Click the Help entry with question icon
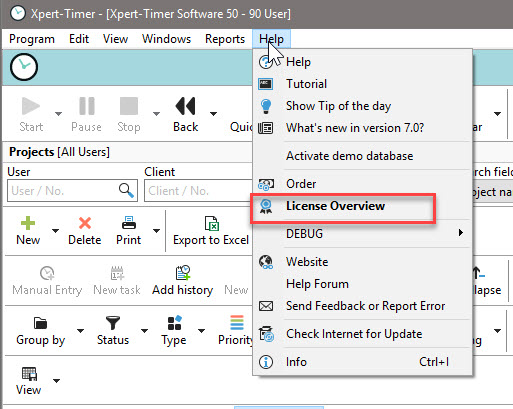 click(x=362, y=62)
